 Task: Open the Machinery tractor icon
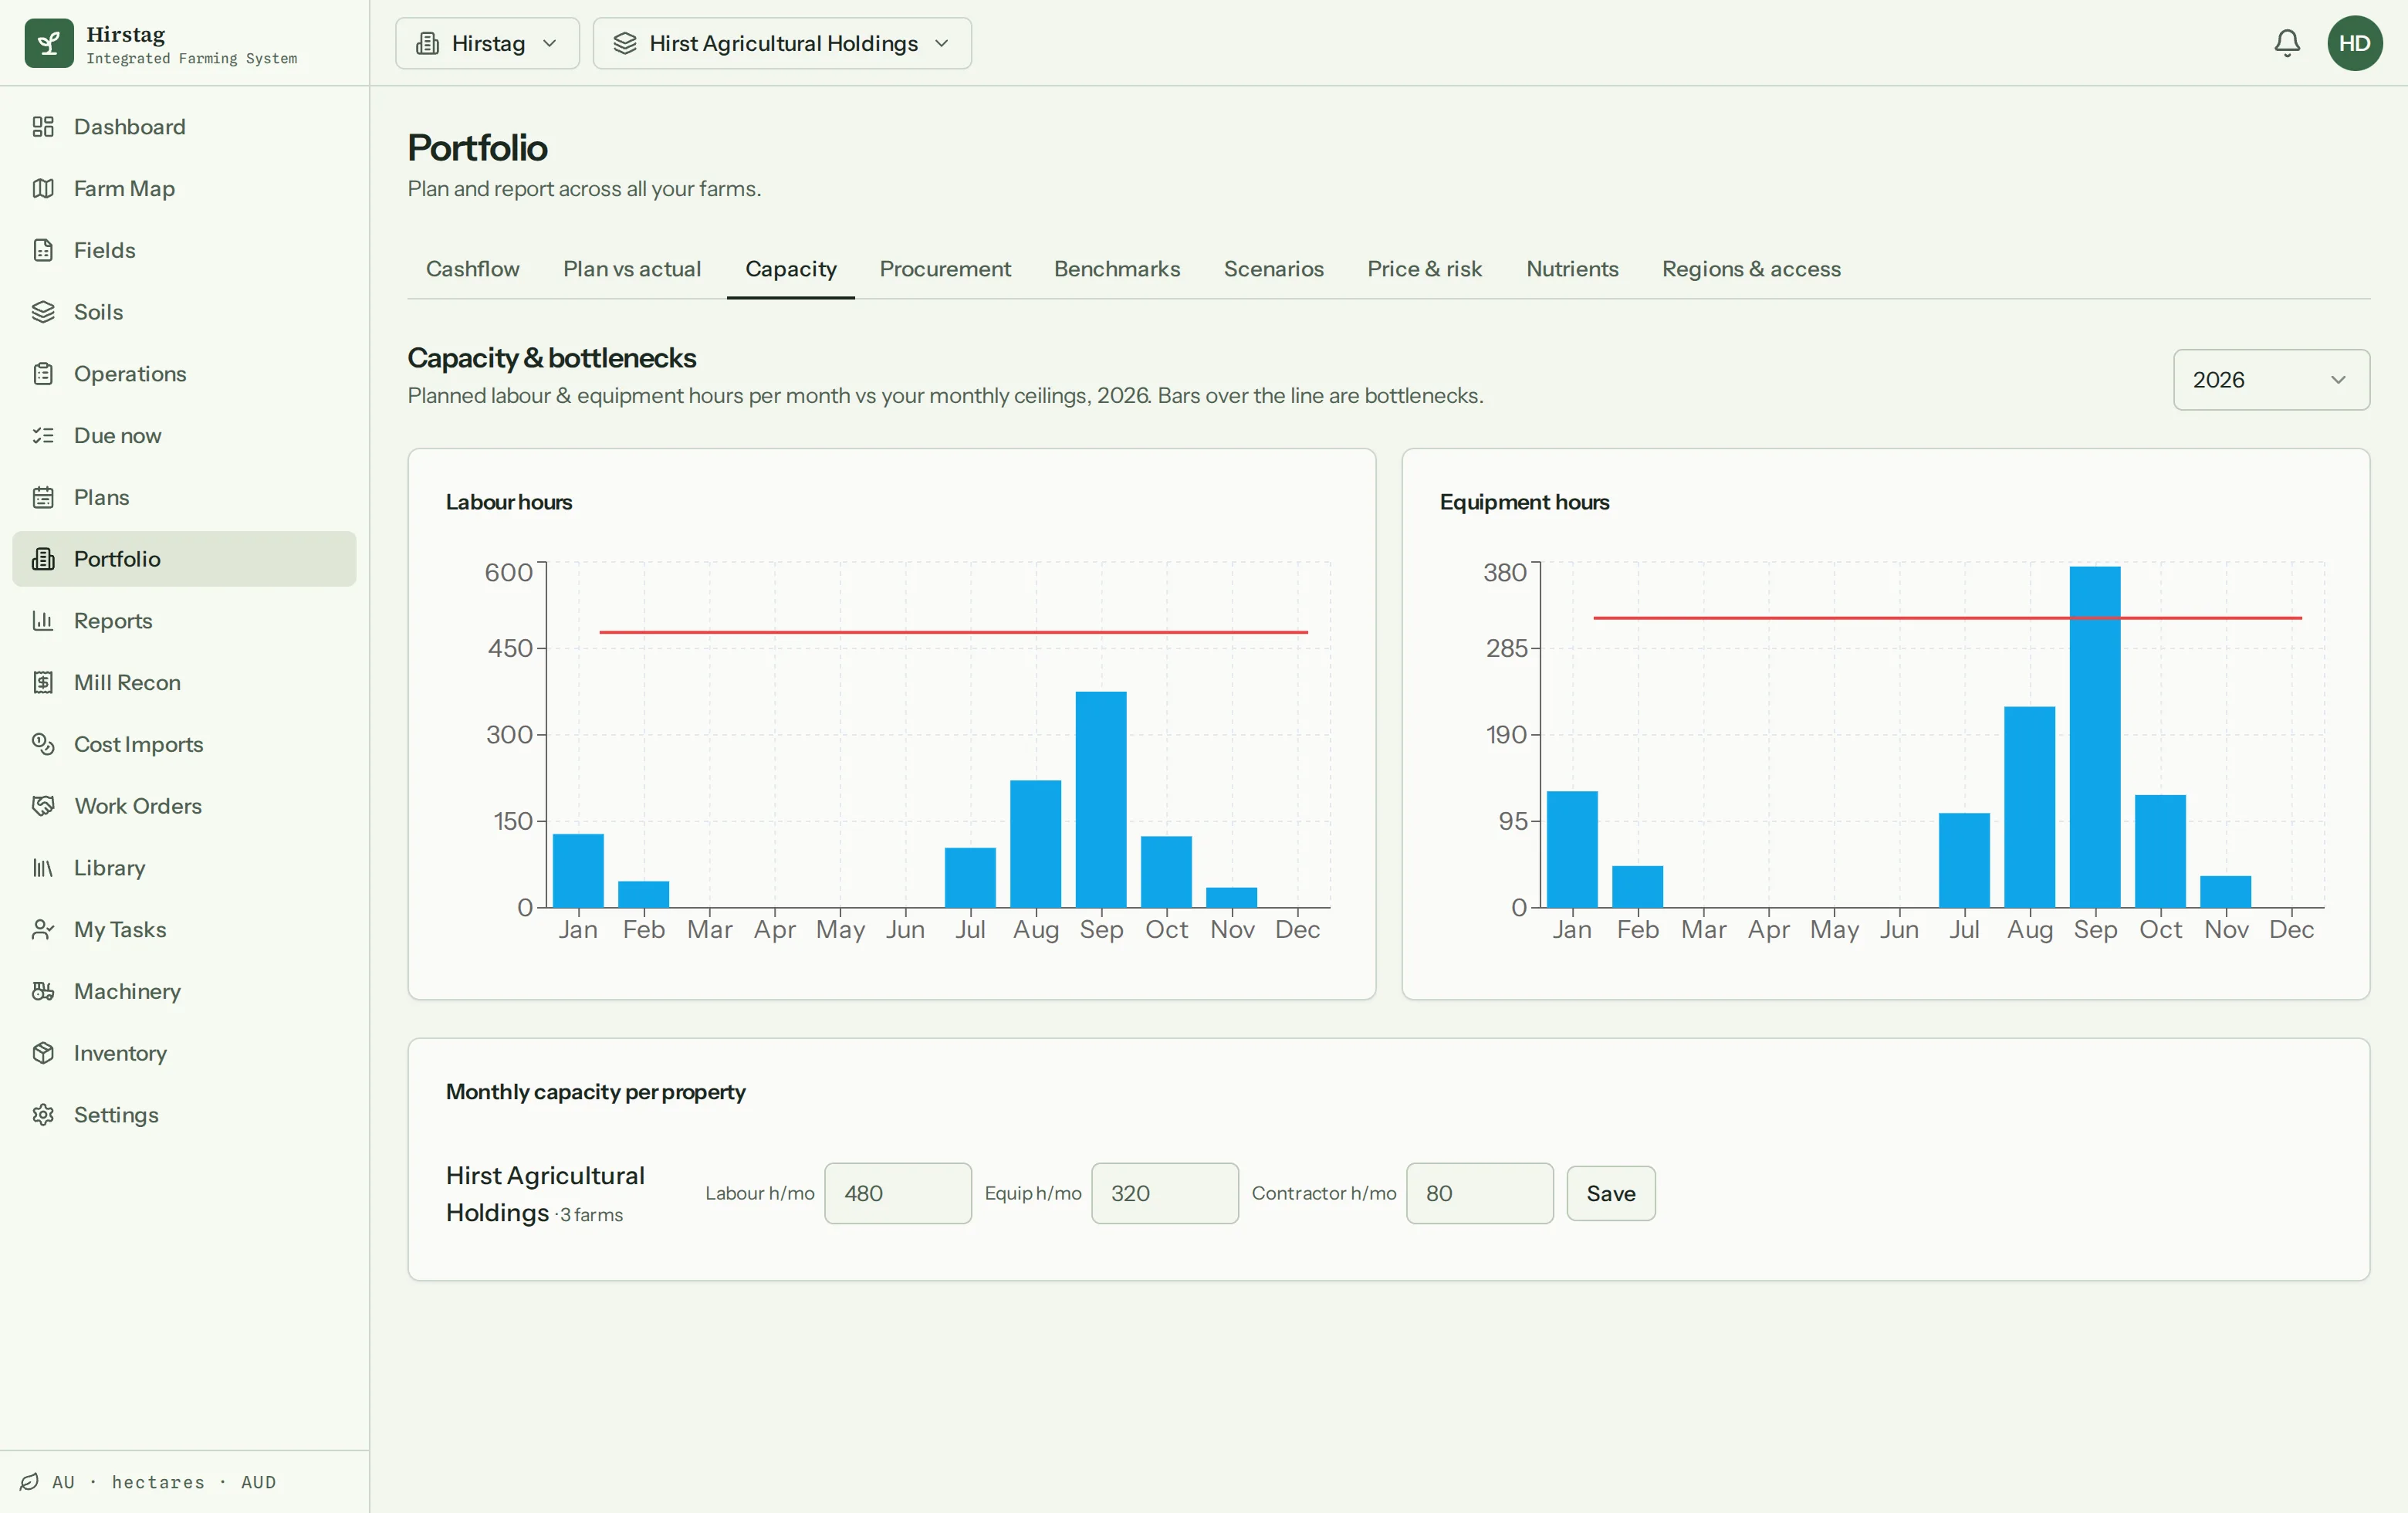coord(43,991)
